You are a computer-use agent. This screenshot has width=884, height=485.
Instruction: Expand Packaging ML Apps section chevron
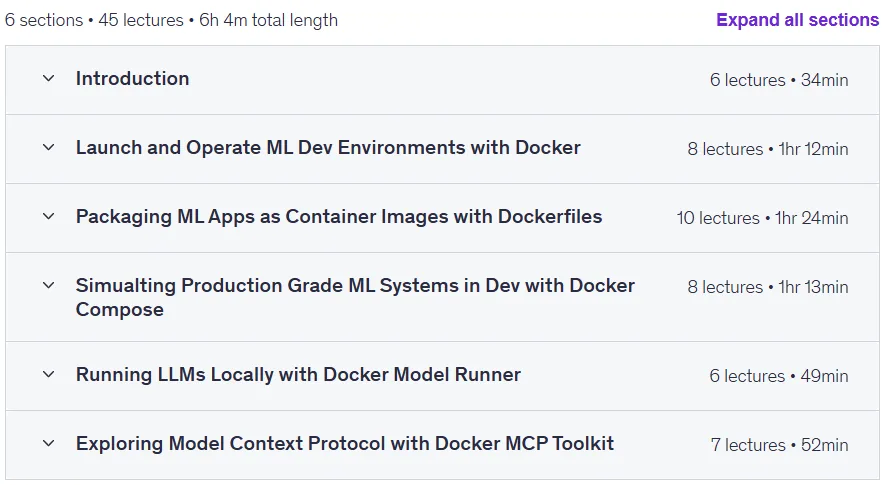[x=48, y=216]
